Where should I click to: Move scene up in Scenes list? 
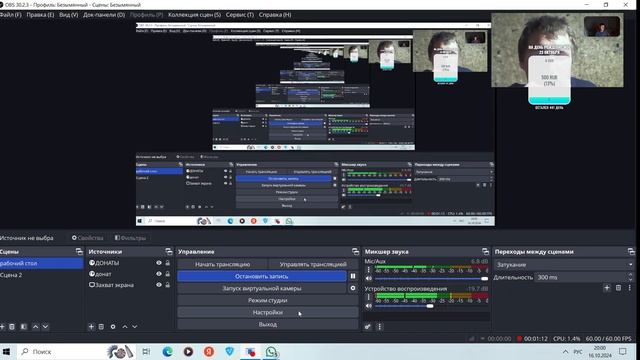click(36, 327)
